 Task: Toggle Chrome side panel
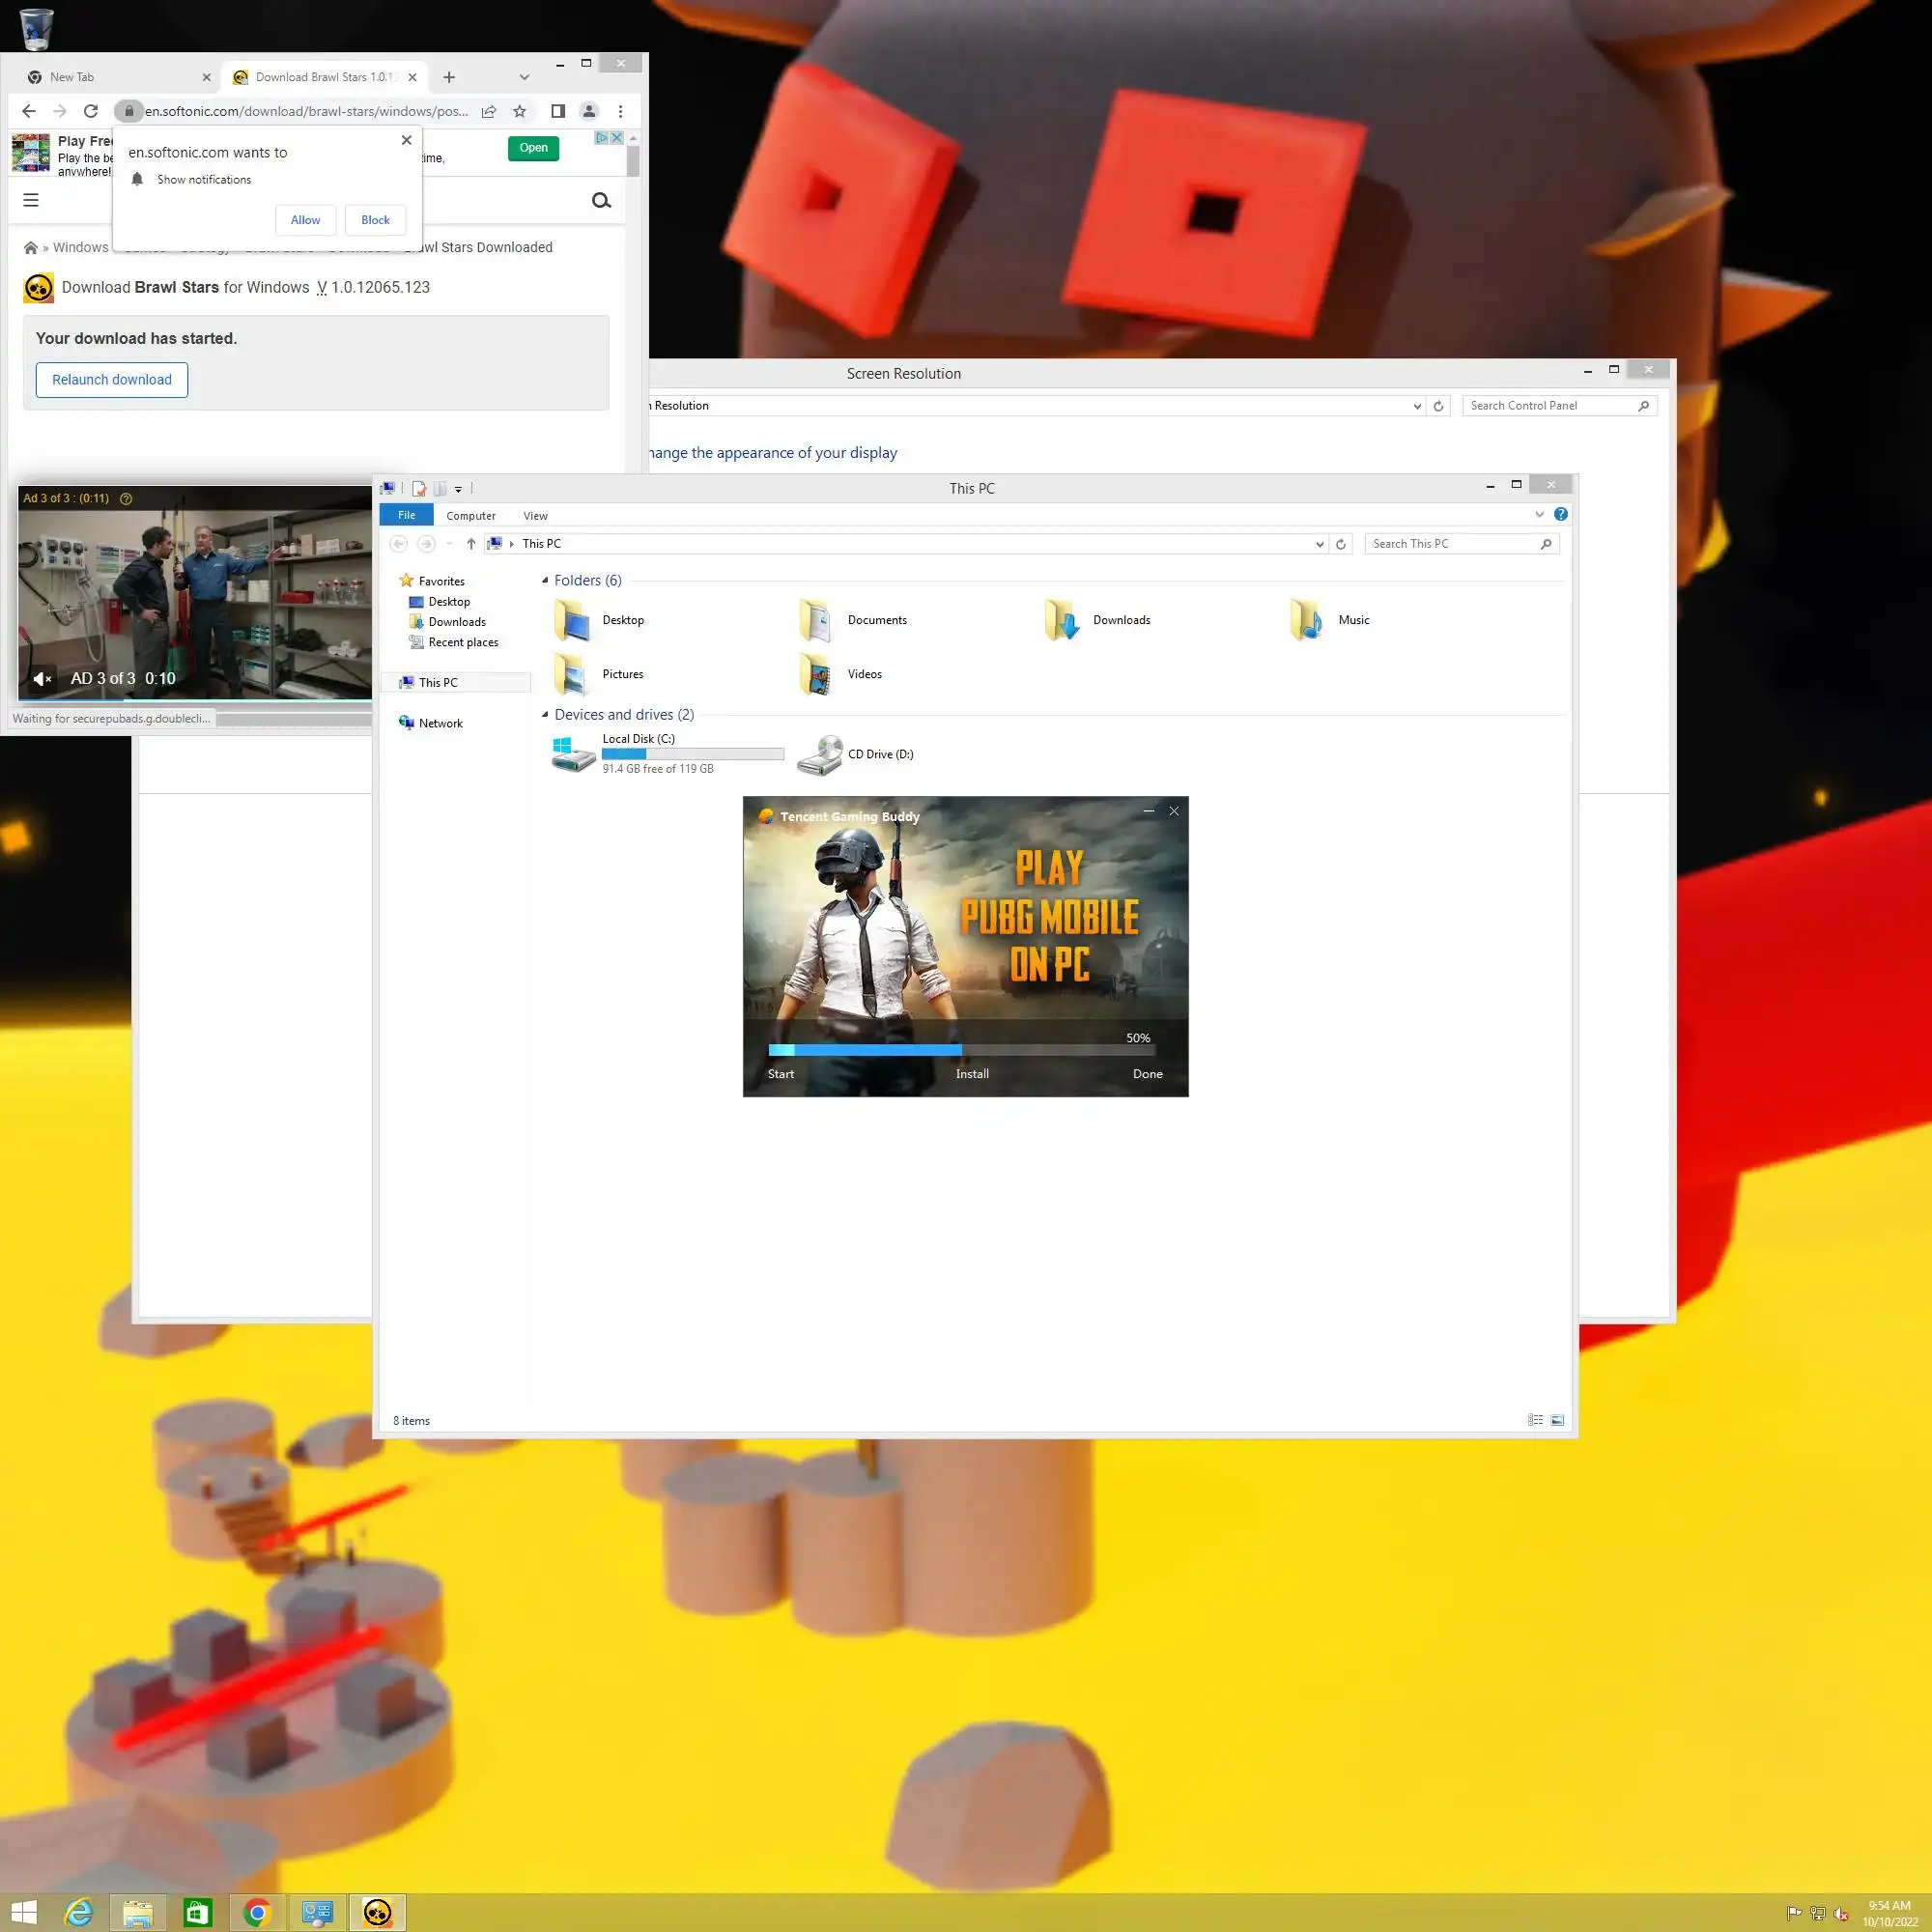click(558, 111)
